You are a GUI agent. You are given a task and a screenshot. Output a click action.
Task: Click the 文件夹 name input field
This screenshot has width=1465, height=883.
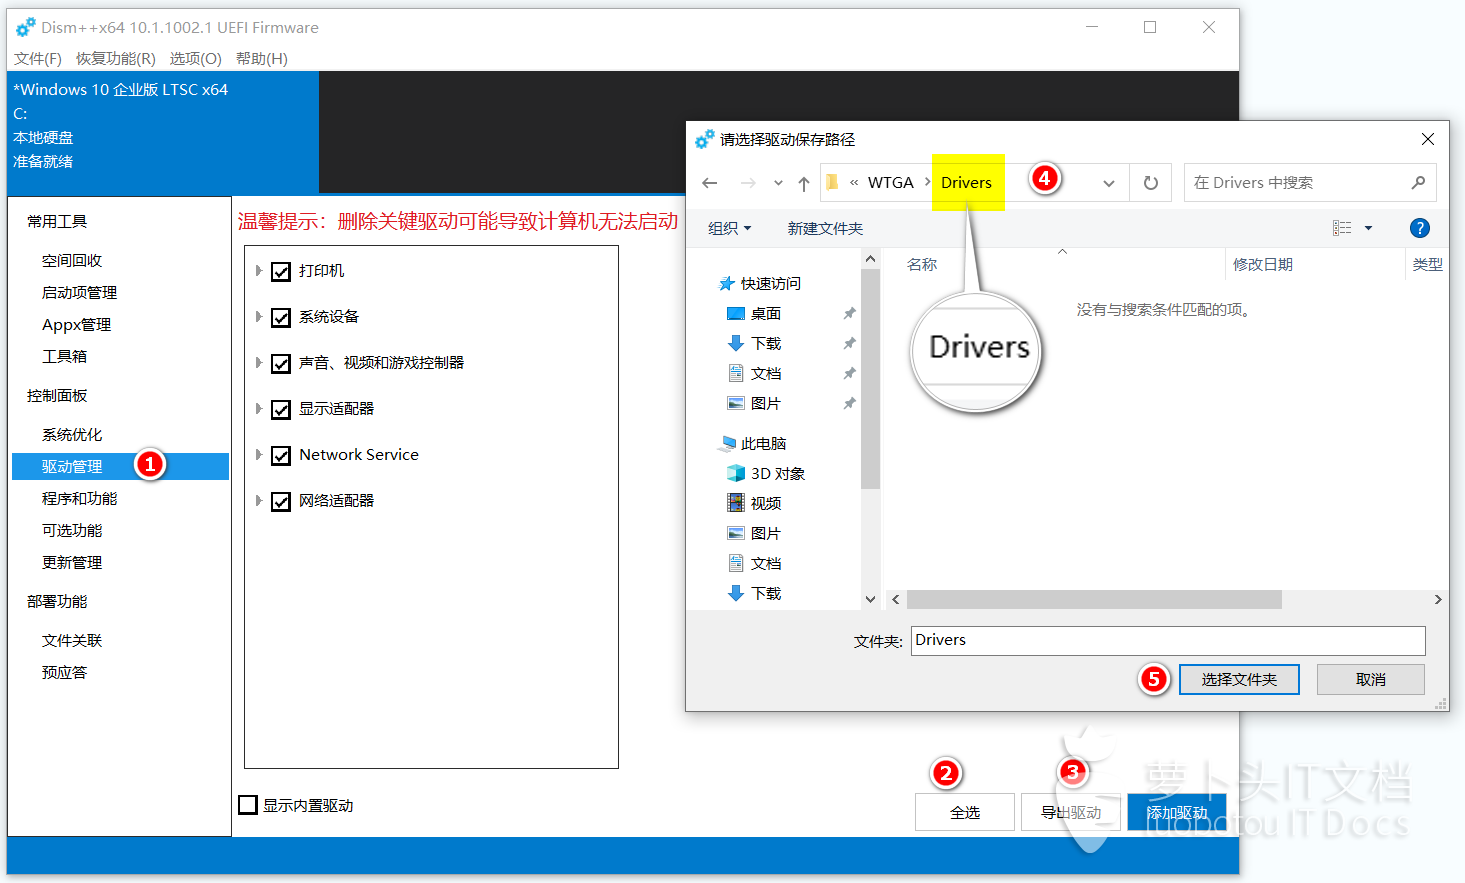pos(1167,640)
